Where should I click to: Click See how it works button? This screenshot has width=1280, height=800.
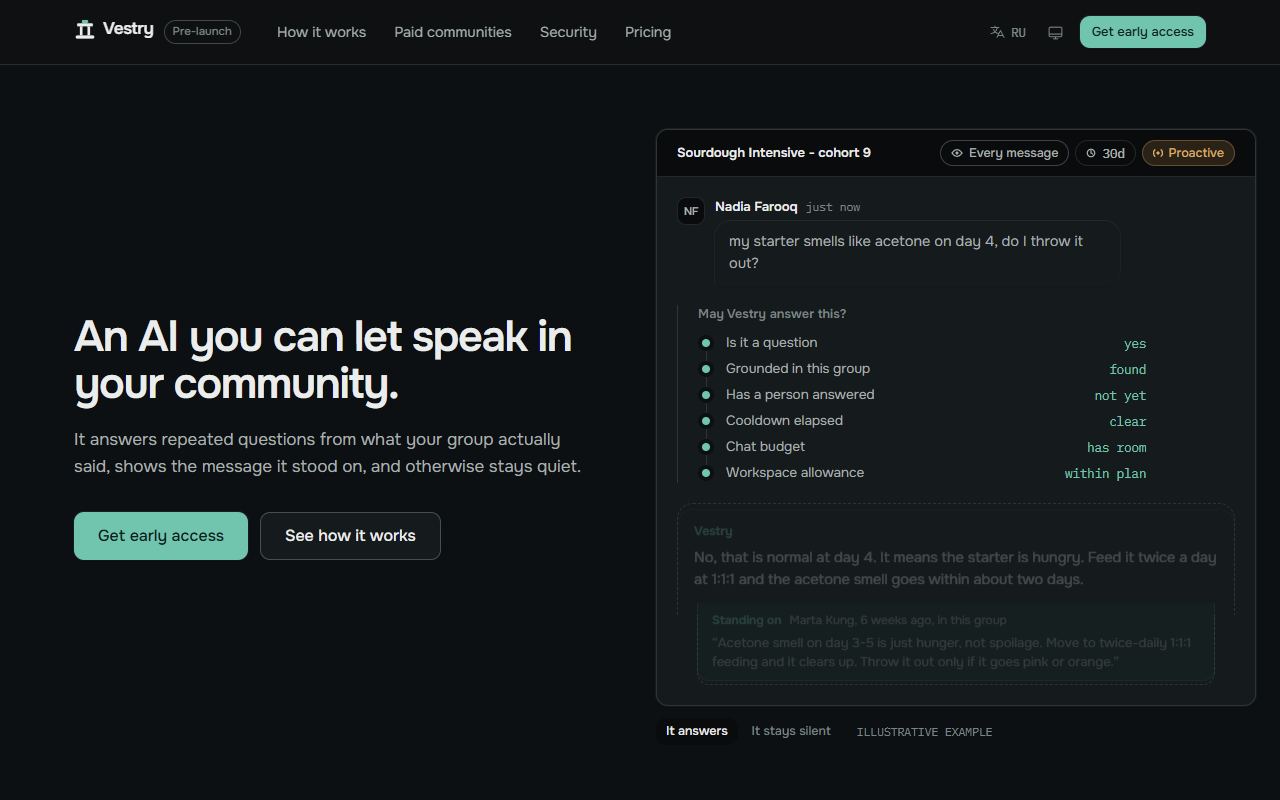(350, 536)
